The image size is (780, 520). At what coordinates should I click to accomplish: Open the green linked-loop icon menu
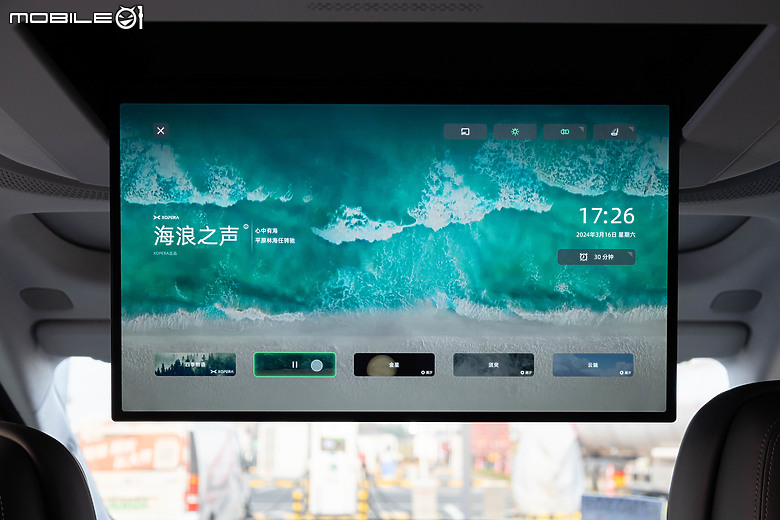565,131
